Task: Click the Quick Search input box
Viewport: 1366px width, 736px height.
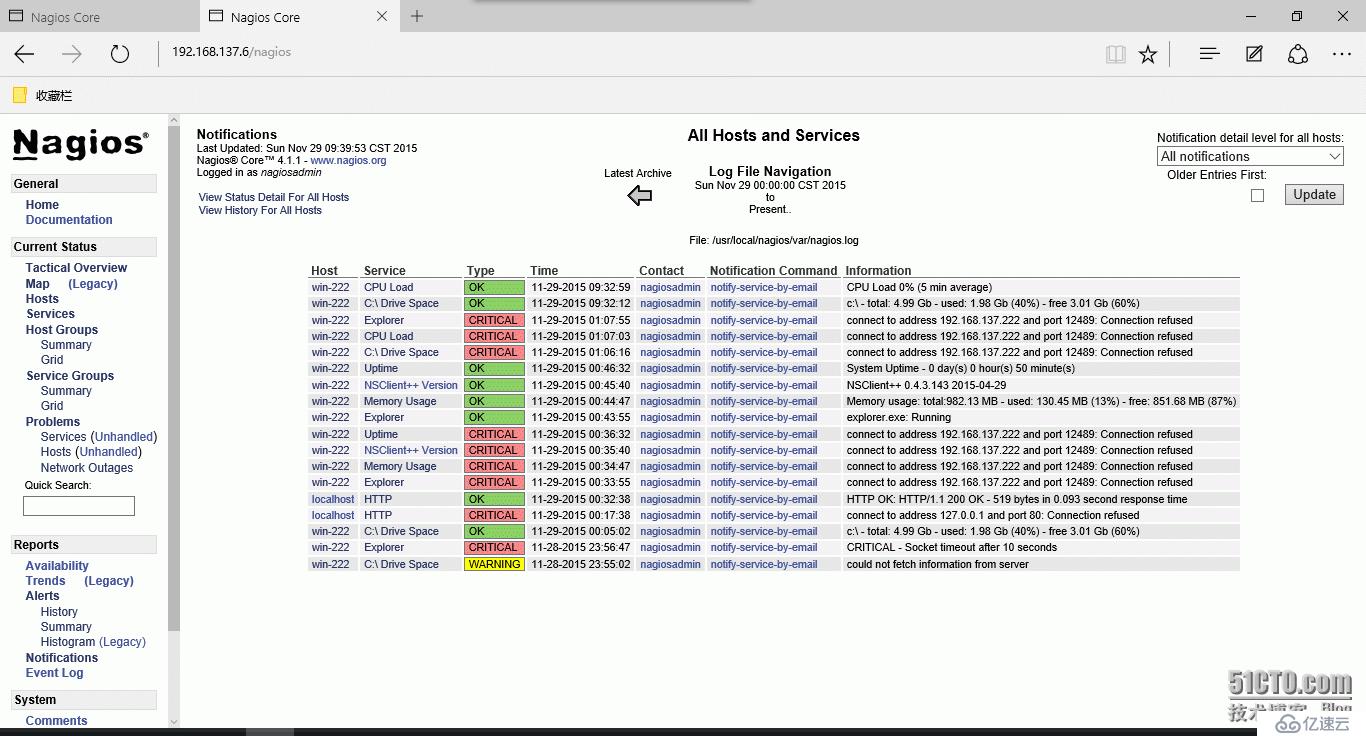Action: coord(79,506)
